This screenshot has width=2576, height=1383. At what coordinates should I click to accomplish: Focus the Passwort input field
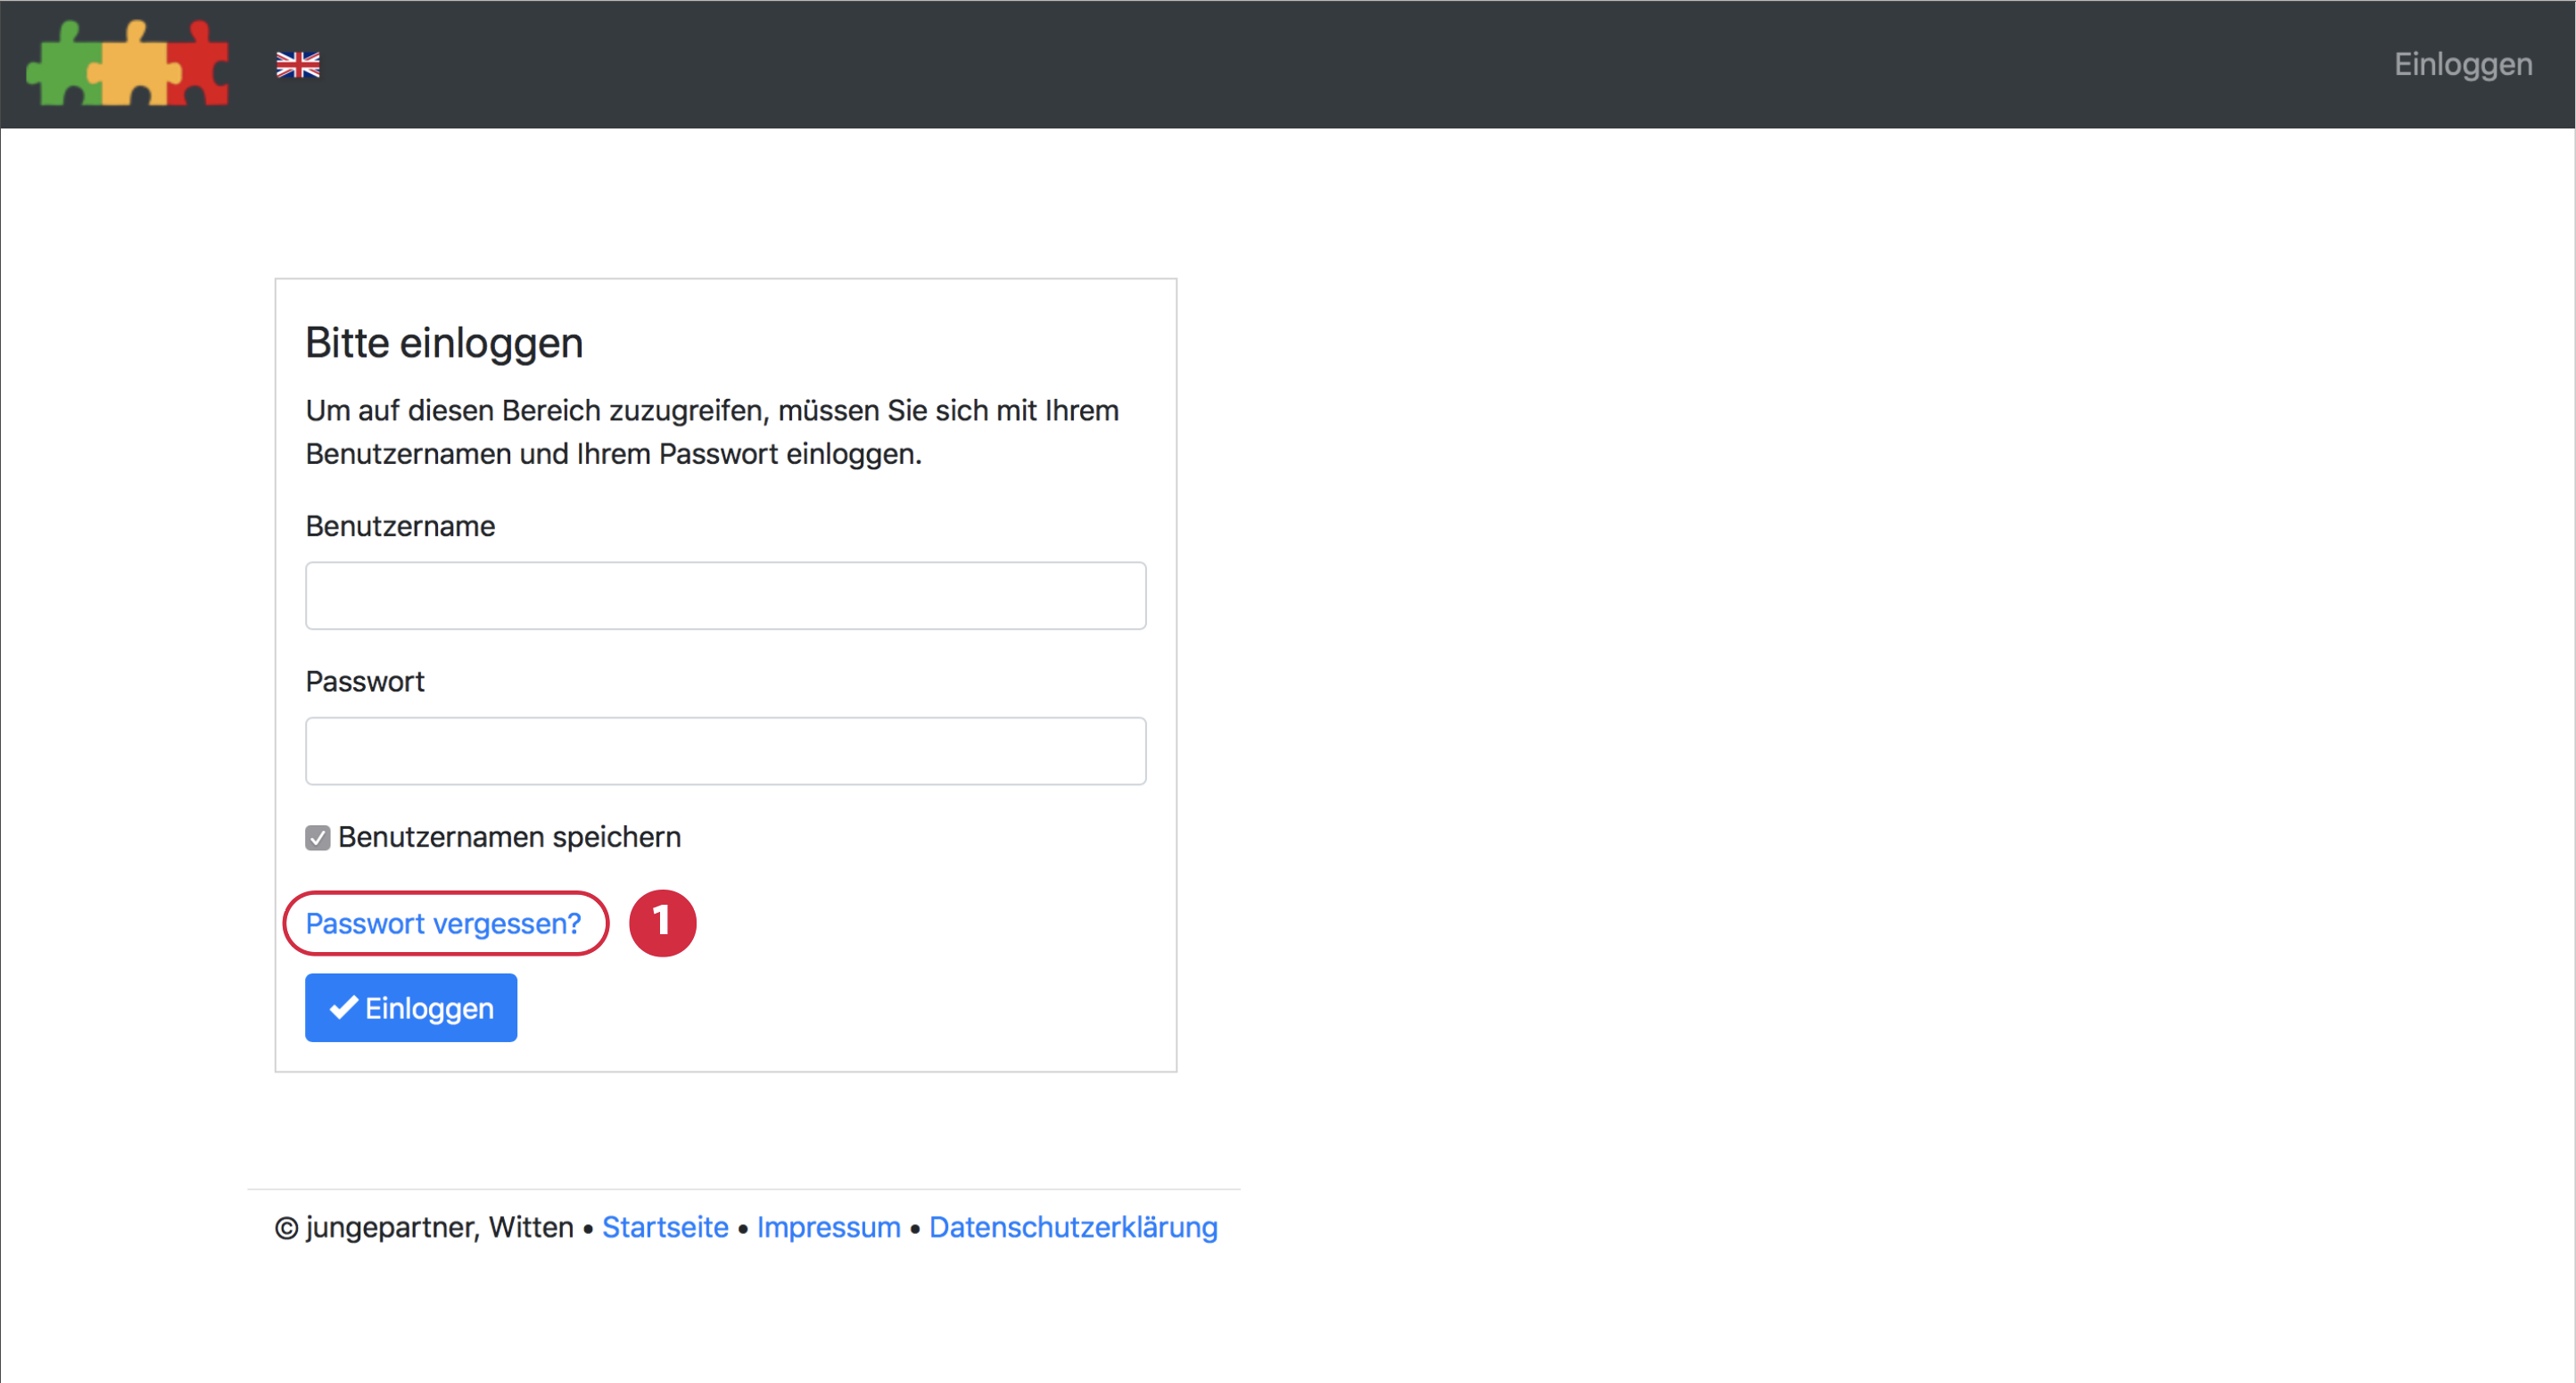(x=725, y=750)
